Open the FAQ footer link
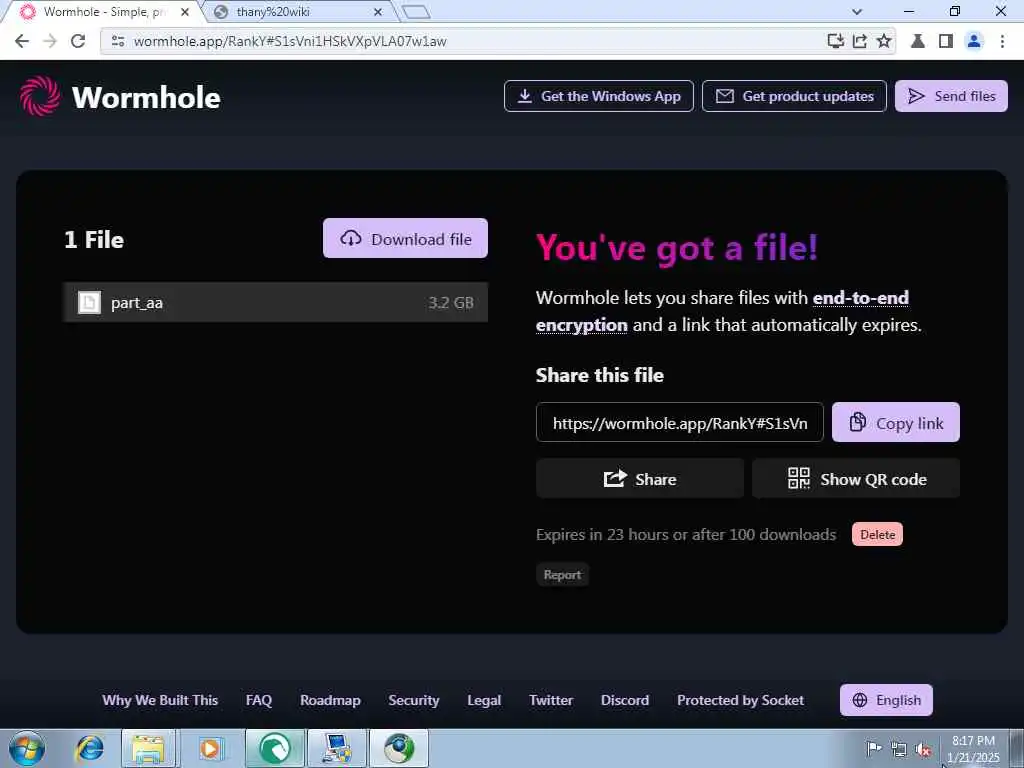The image size is (1024, 768). click(x=259, y=700)
